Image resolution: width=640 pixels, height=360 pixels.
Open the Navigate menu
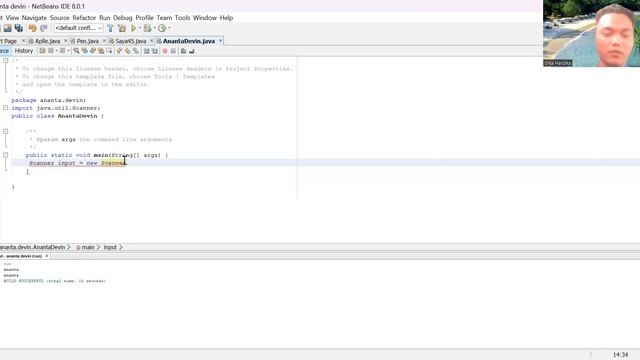(x=34, y=18)
